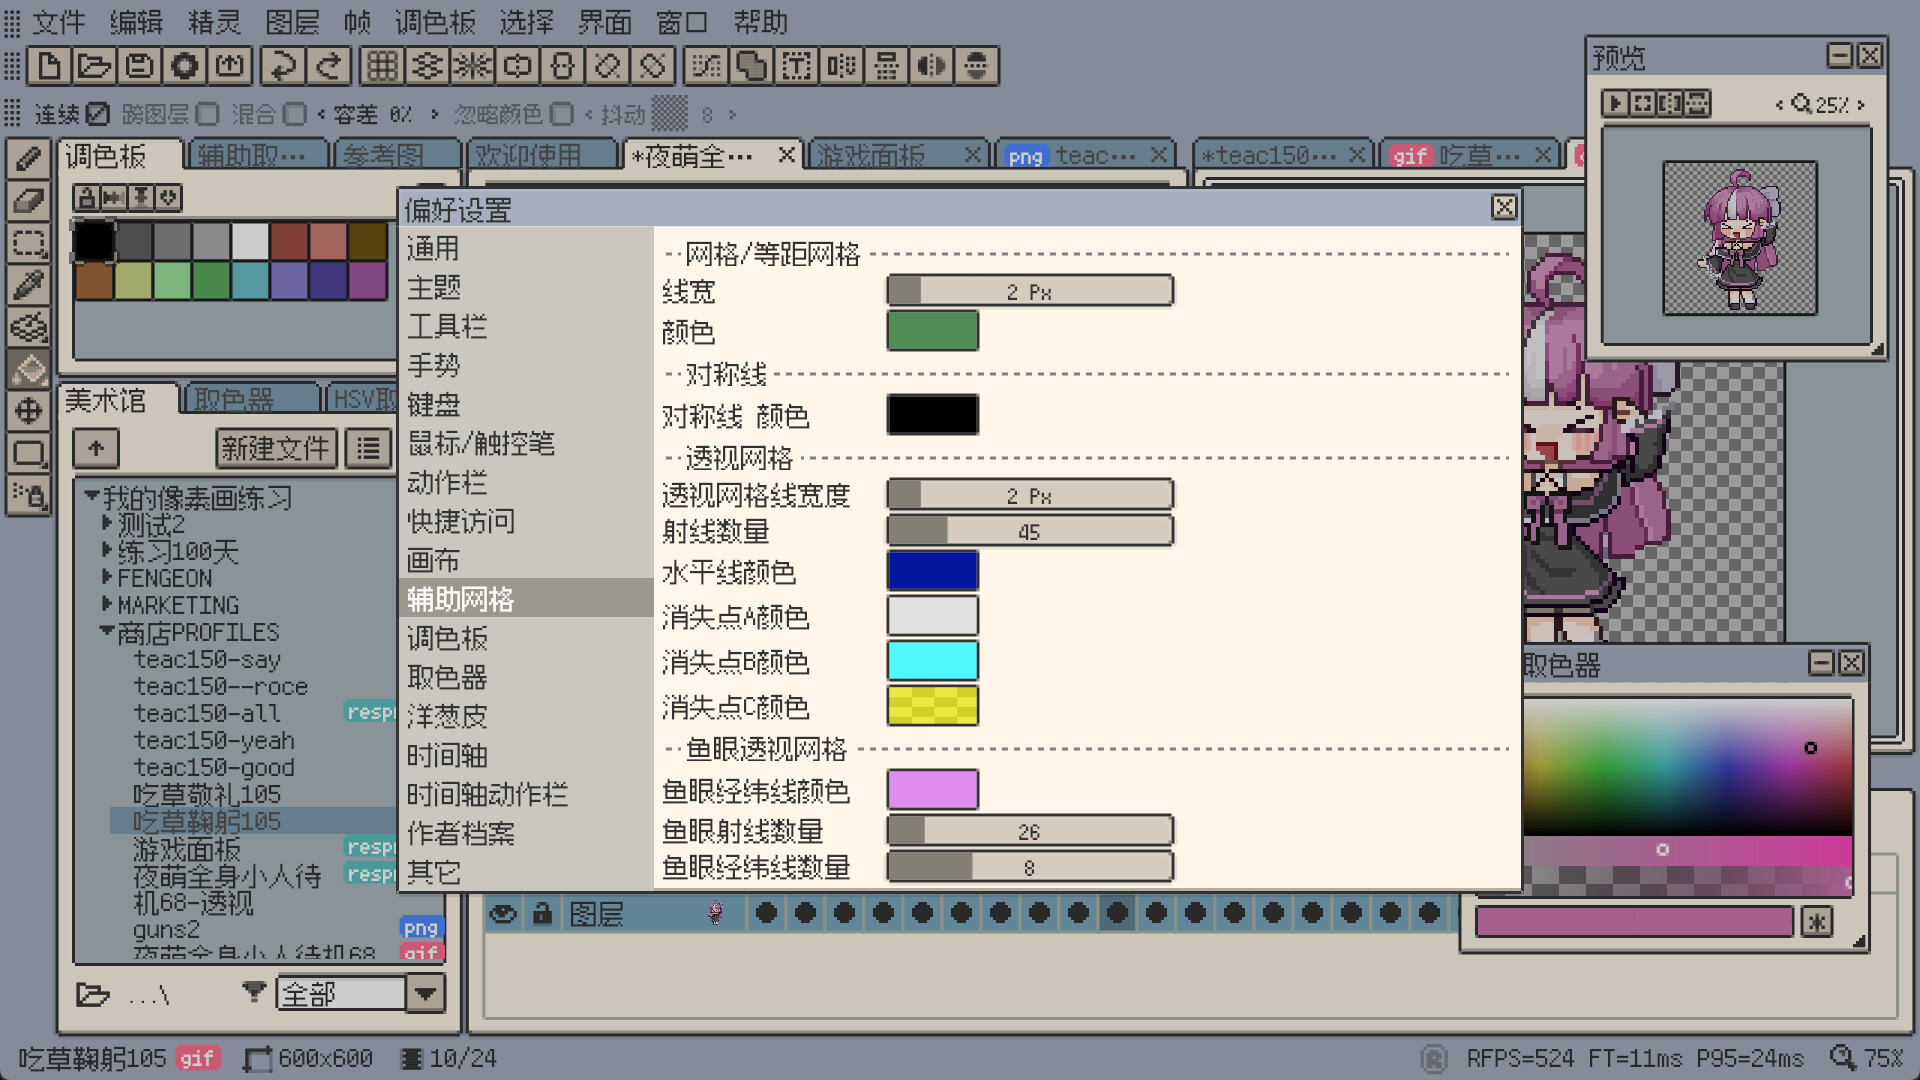Click the play button in preview window
Viewport: 1920px width, 1080px height.
tap(1614, 103)
